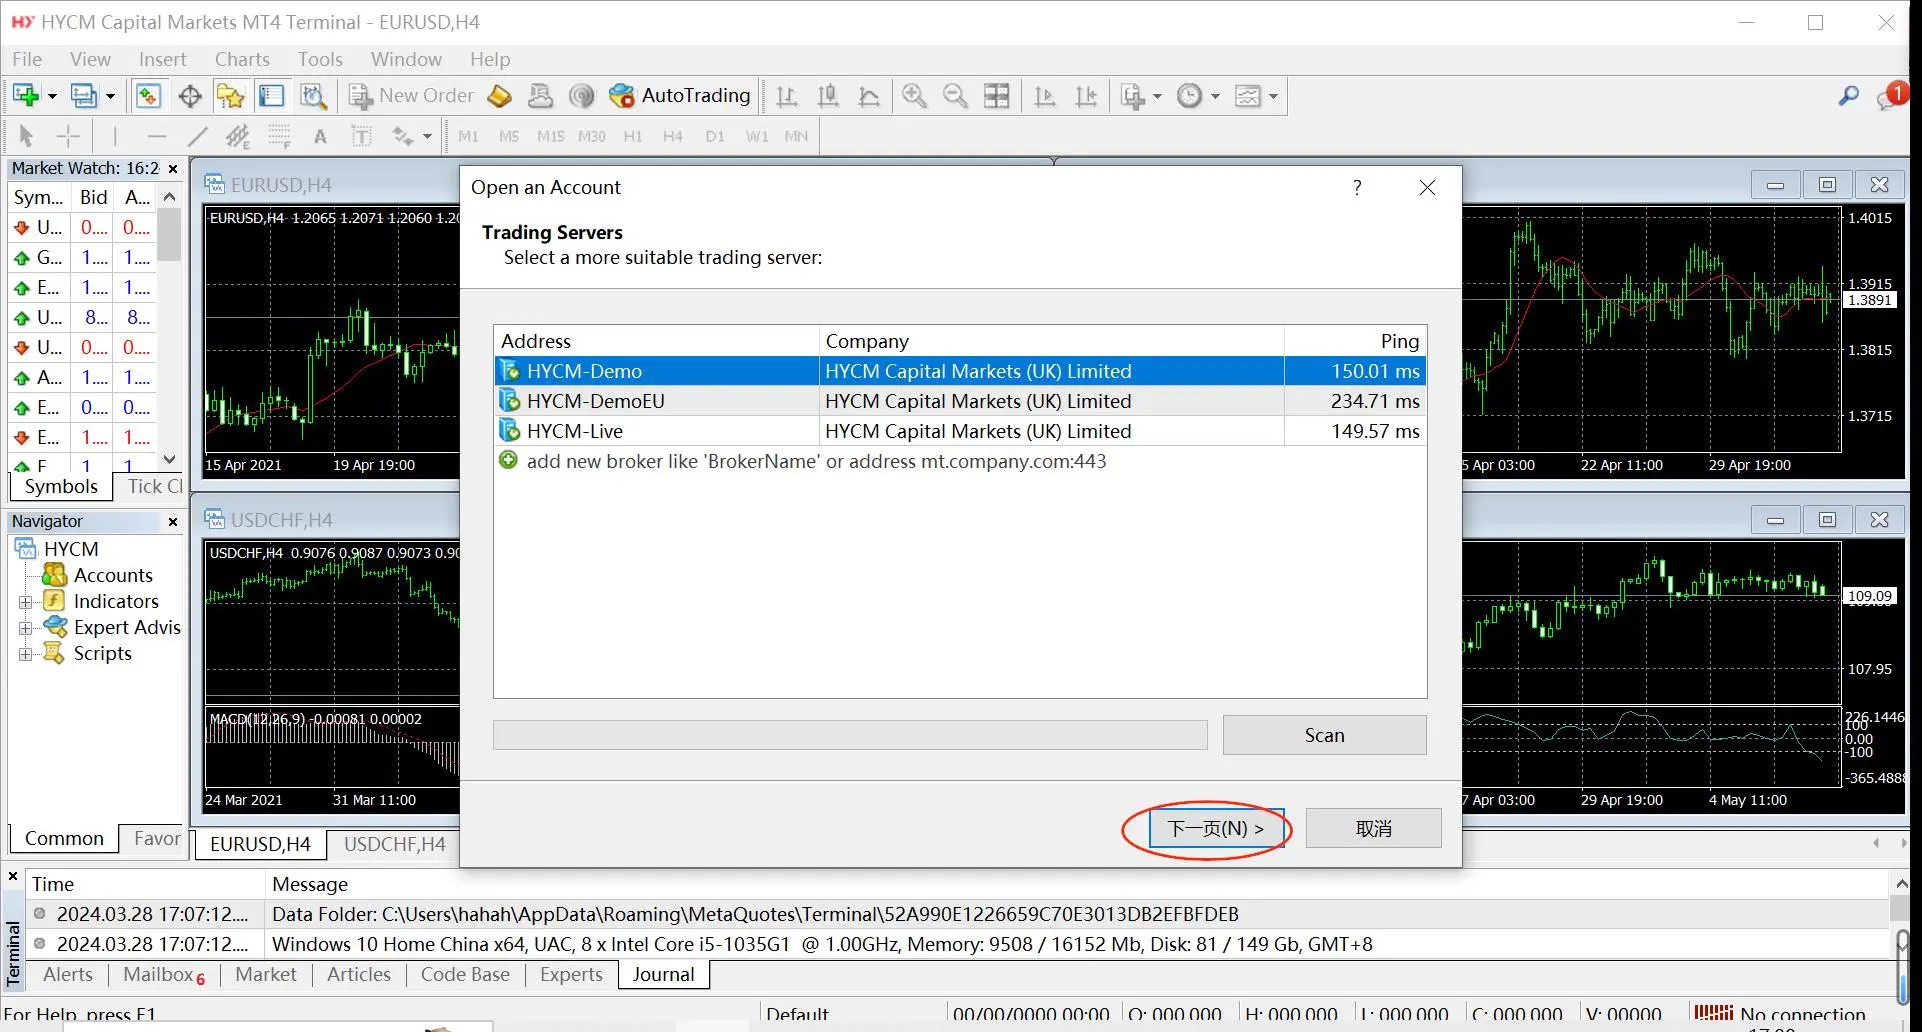The width and height of the screenshot is (1922, 1032).
Task: Switch to the USDCHF,H4 chart tab
Action: 395,844
